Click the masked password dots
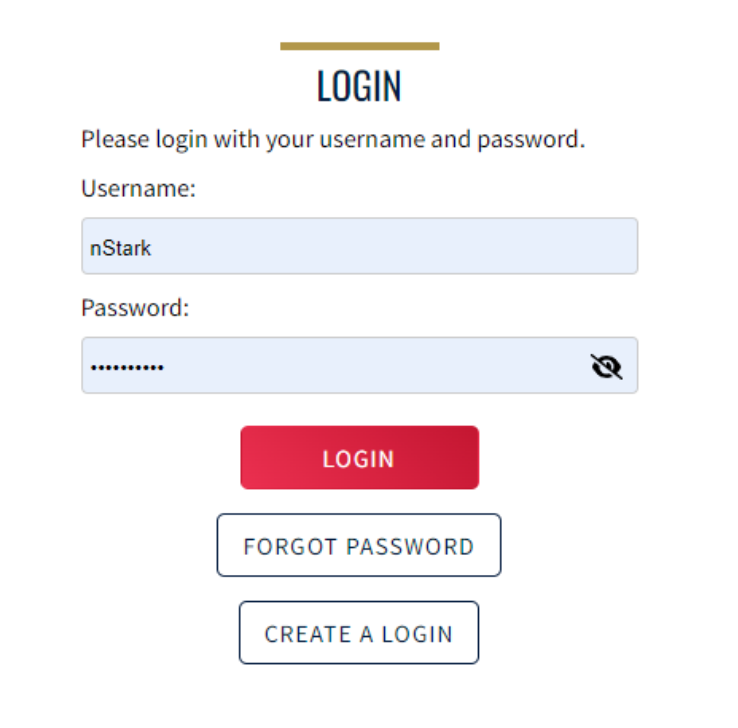Image resolution: width=738 pixels, height=728 pixels. click(x=127, y=367)
